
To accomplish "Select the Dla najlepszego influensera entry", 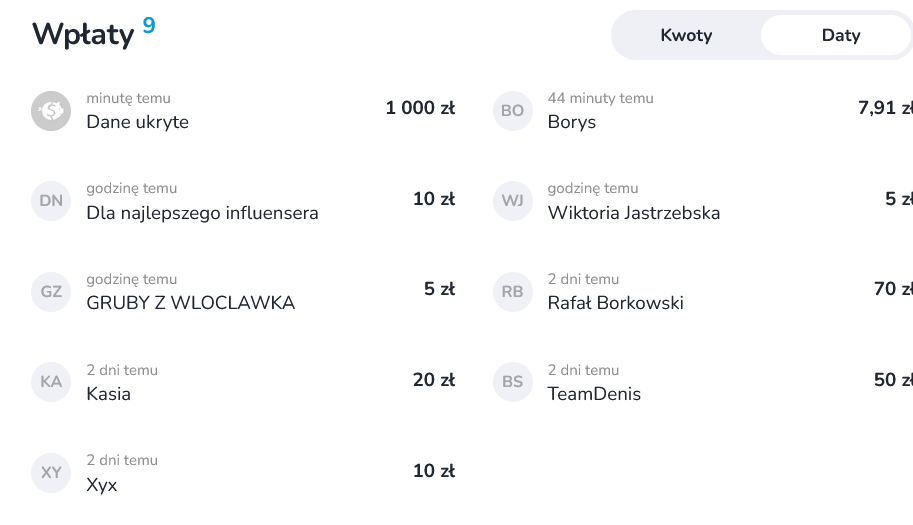I will [x=202, y=213].
